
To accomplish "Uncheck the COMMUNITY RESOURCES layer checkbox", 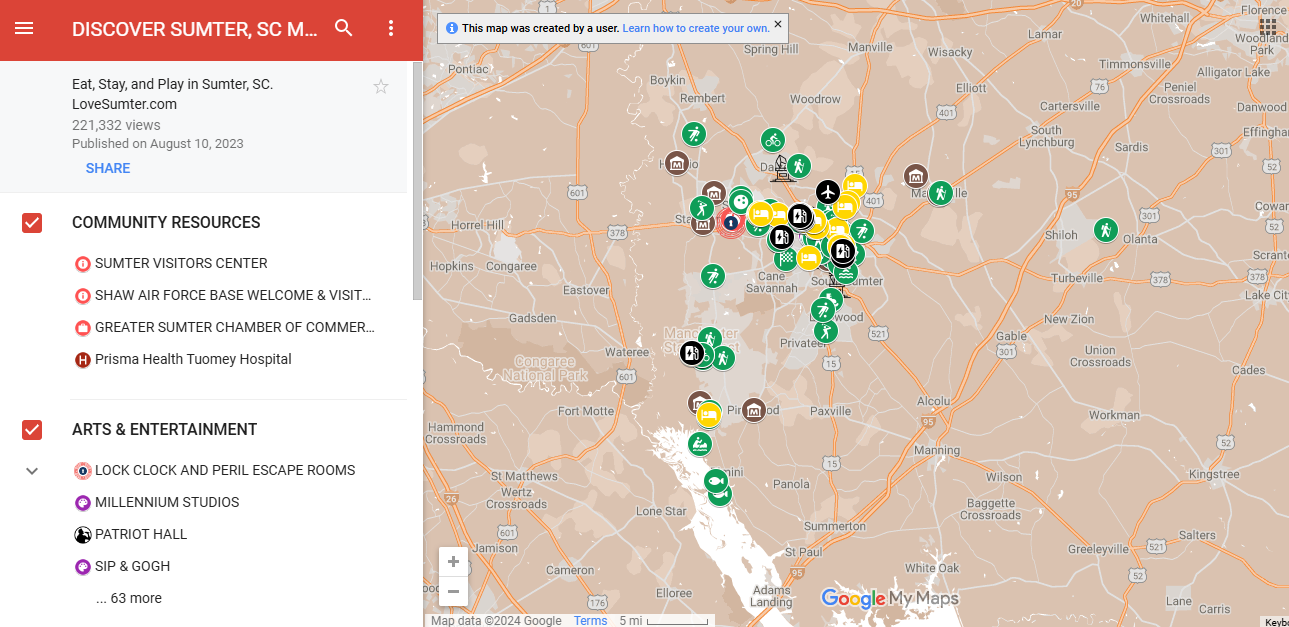I will point(32,223).
